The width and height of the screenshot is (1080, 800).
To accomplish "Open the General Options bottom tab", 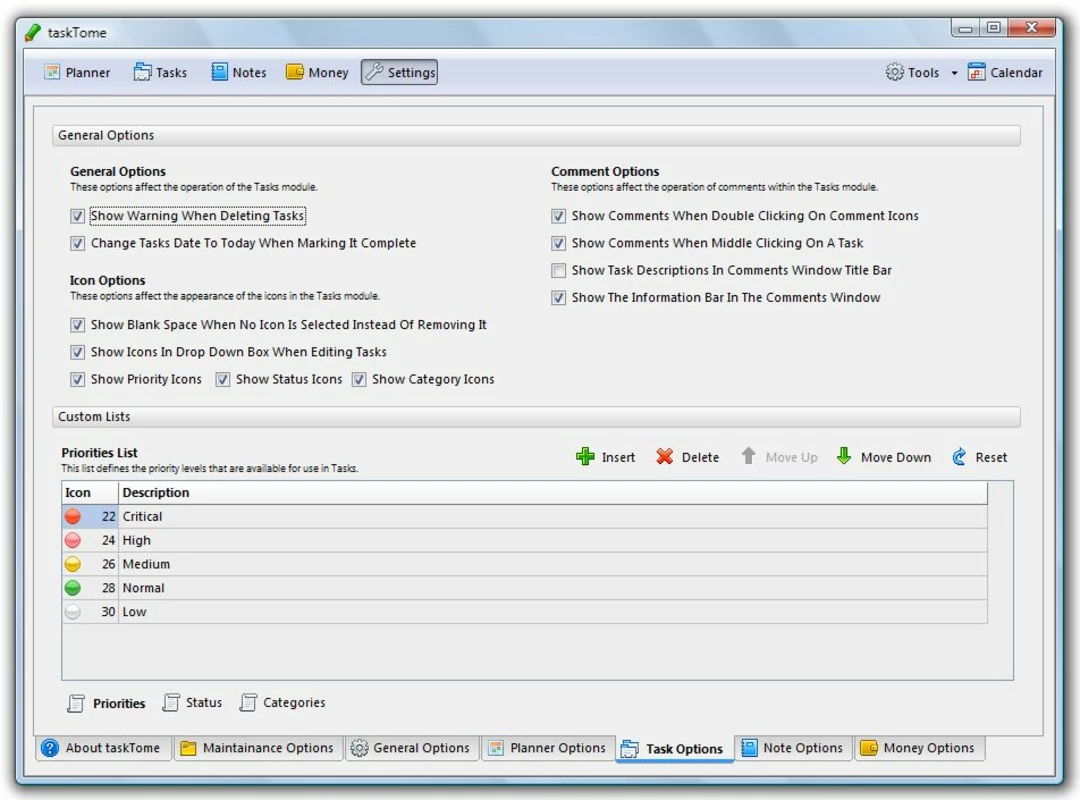I will 411,748.
